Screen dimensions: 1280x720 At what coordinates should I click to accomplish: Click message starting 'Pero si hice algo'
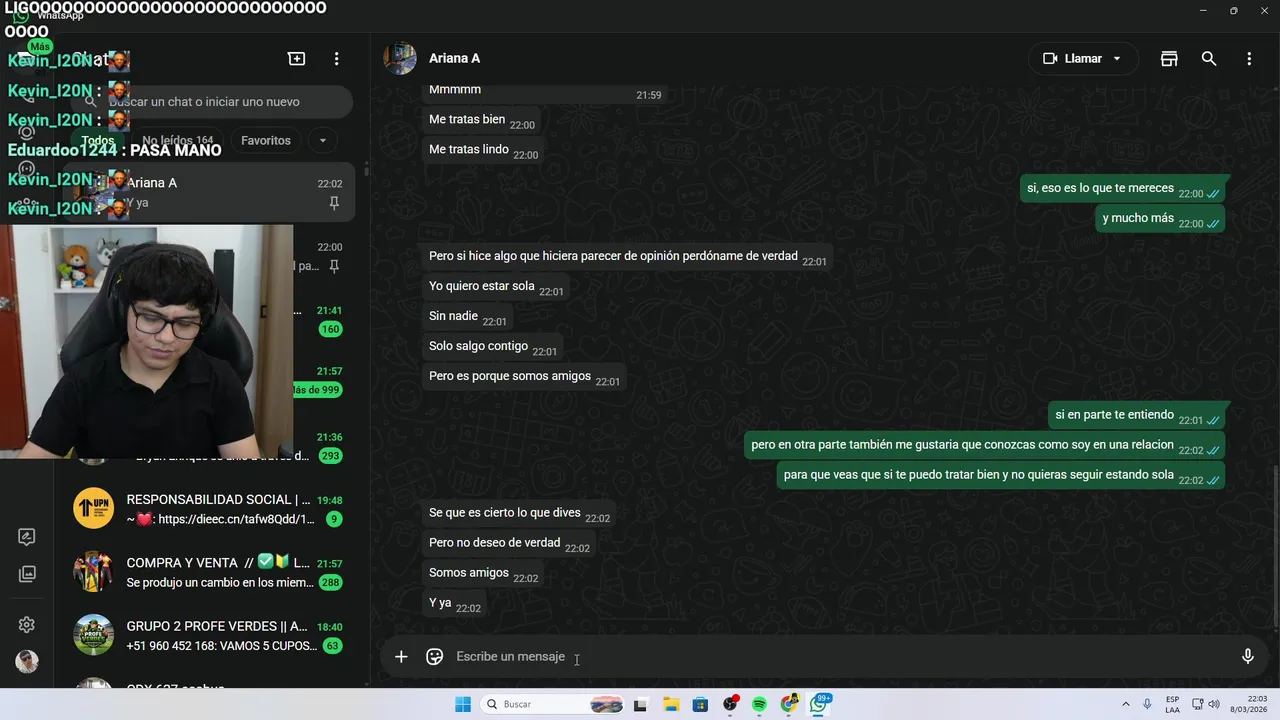pyautogui.click(x=627, y=258)
